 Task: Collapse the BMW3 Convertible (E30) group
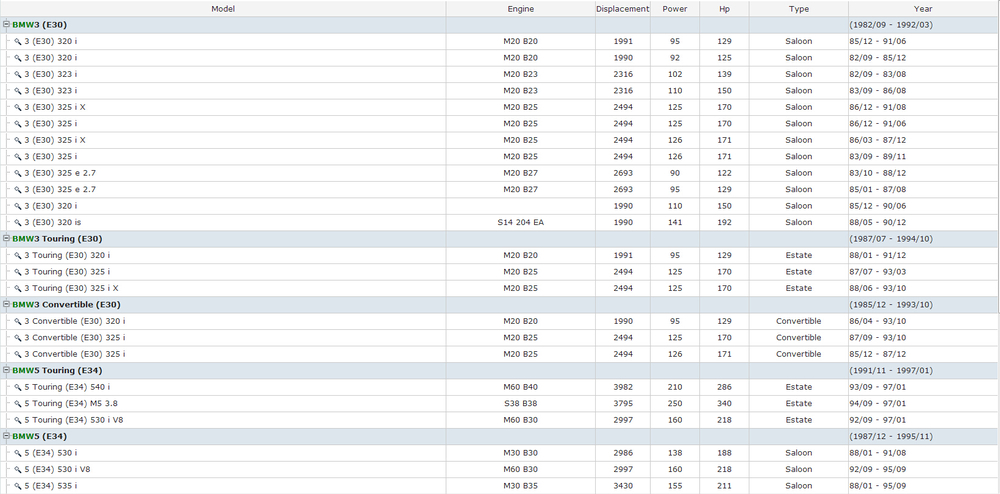tap(7, 305)
